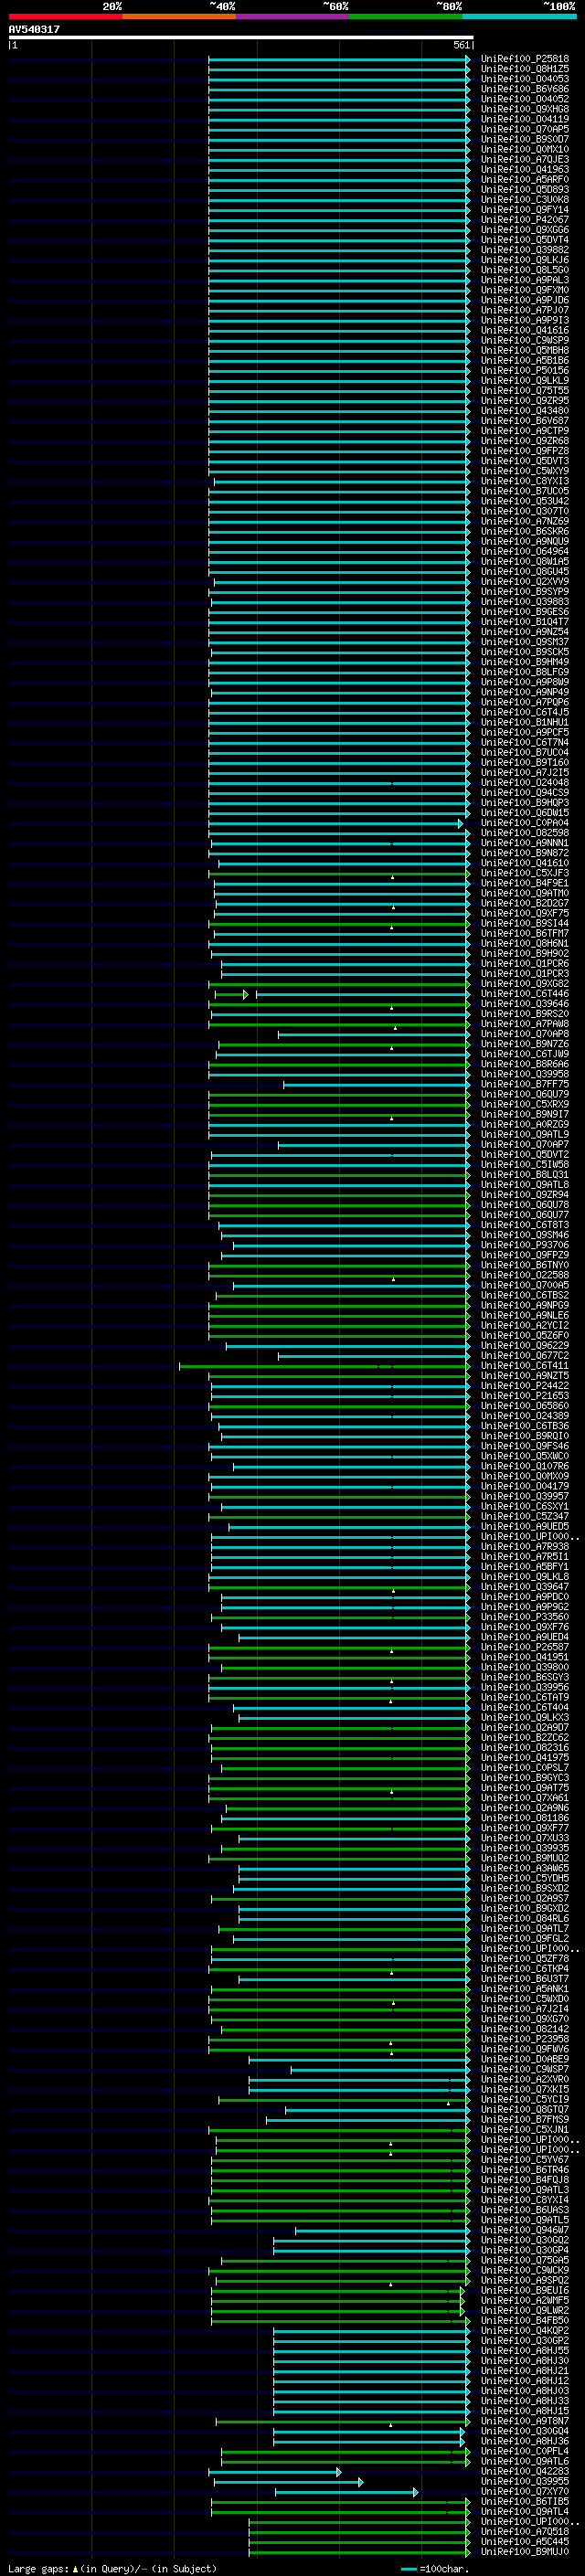Click query end position 561
The width and height of the screenshot is (585, 2576).
[461, 45]
